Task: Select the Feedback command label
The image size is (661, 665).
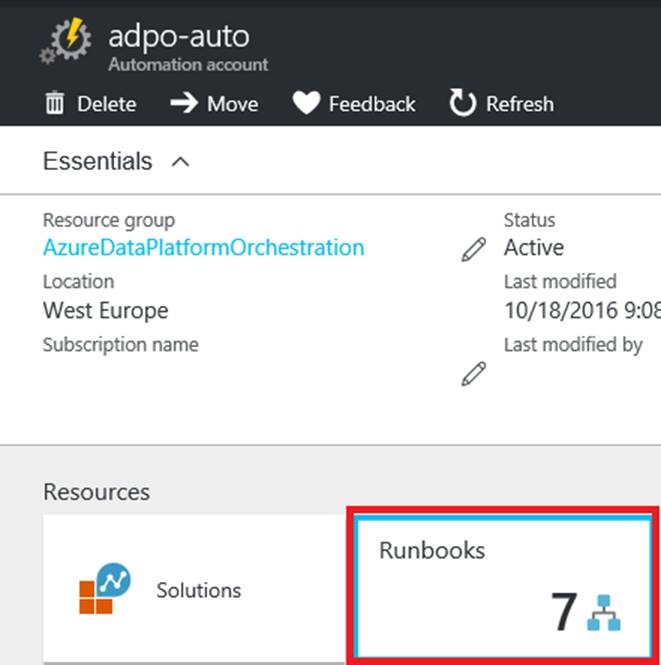Action: coord(372,104)
